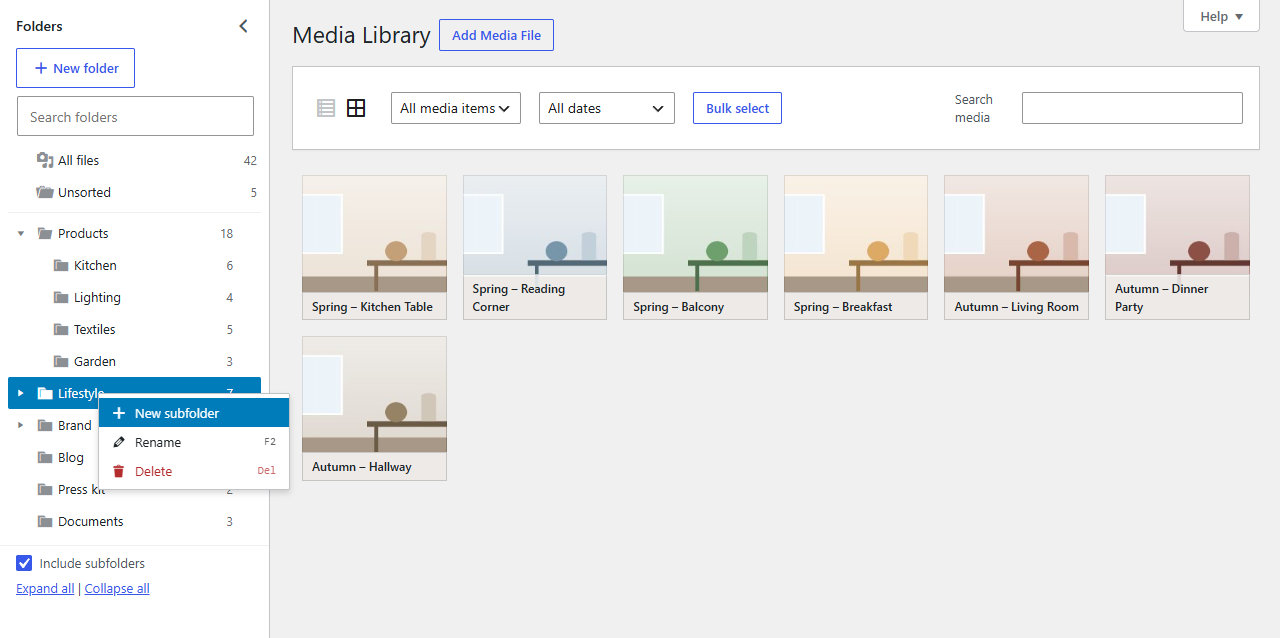Open the Spring – Kitchen Table thumbnail
Image resolution: width=1280 pixels, height=638 pixels.
pyautogui.click(x=374, y=247)
